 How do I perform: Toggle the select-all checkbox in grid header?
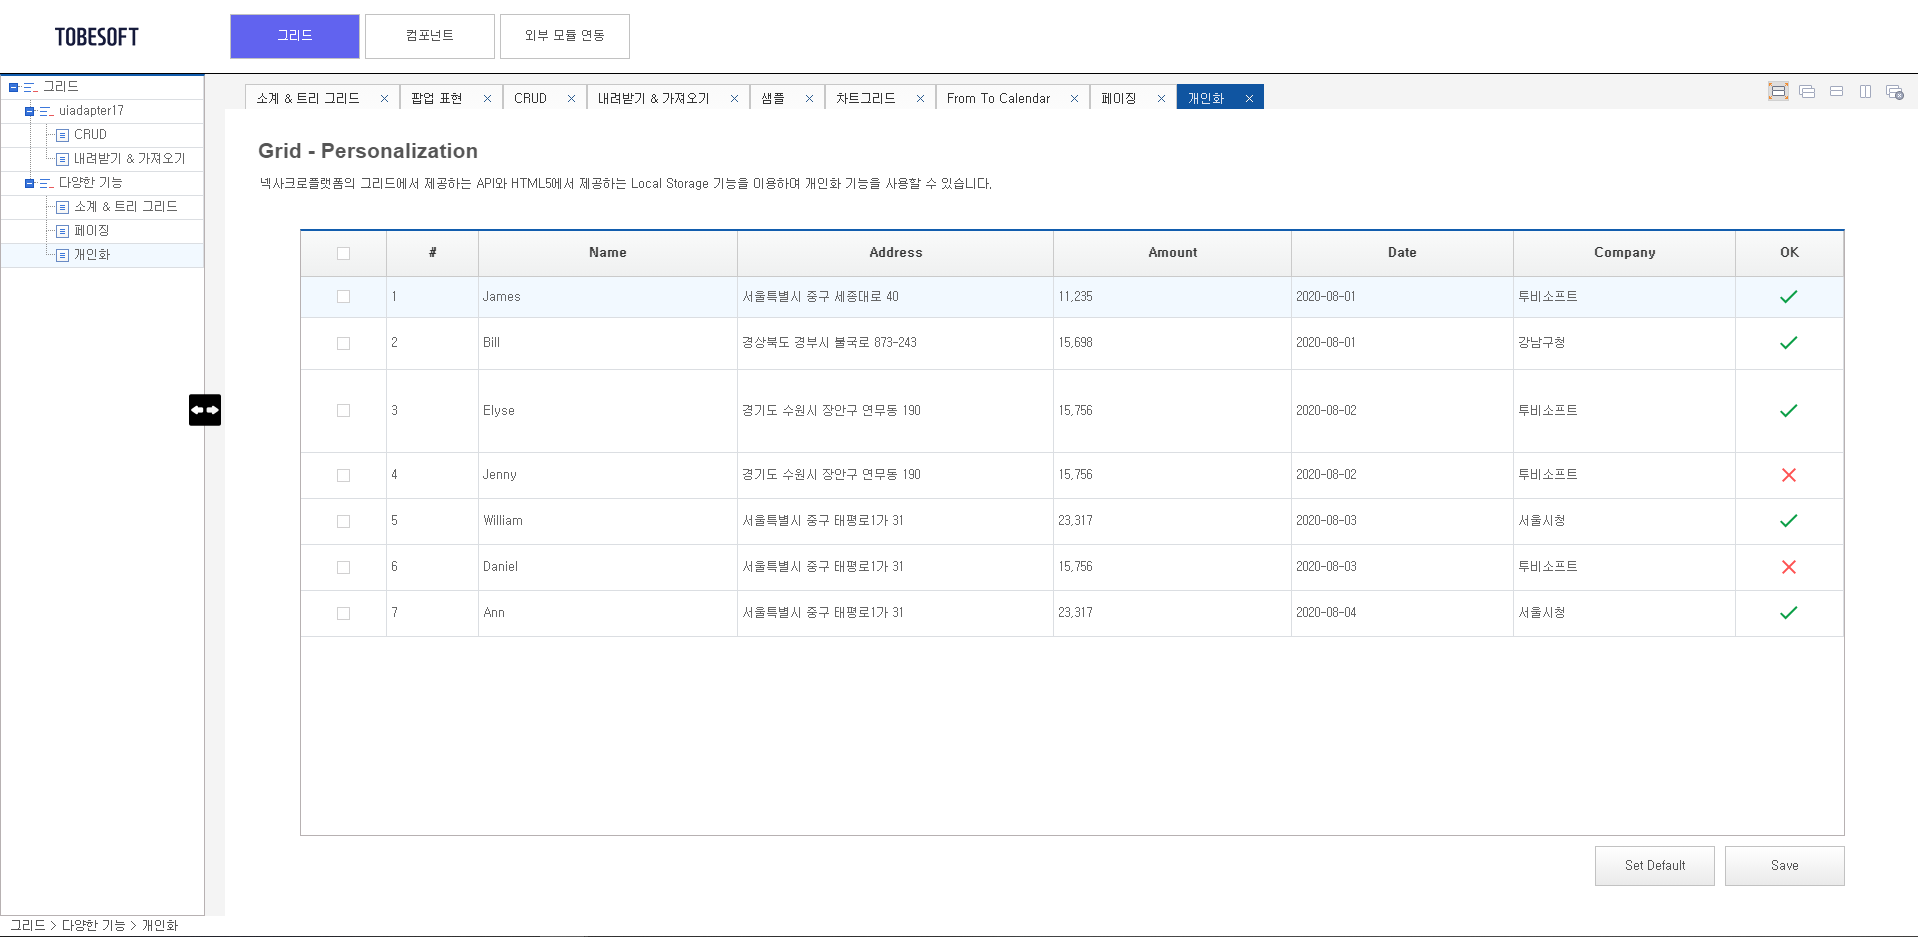click(343, 253)
